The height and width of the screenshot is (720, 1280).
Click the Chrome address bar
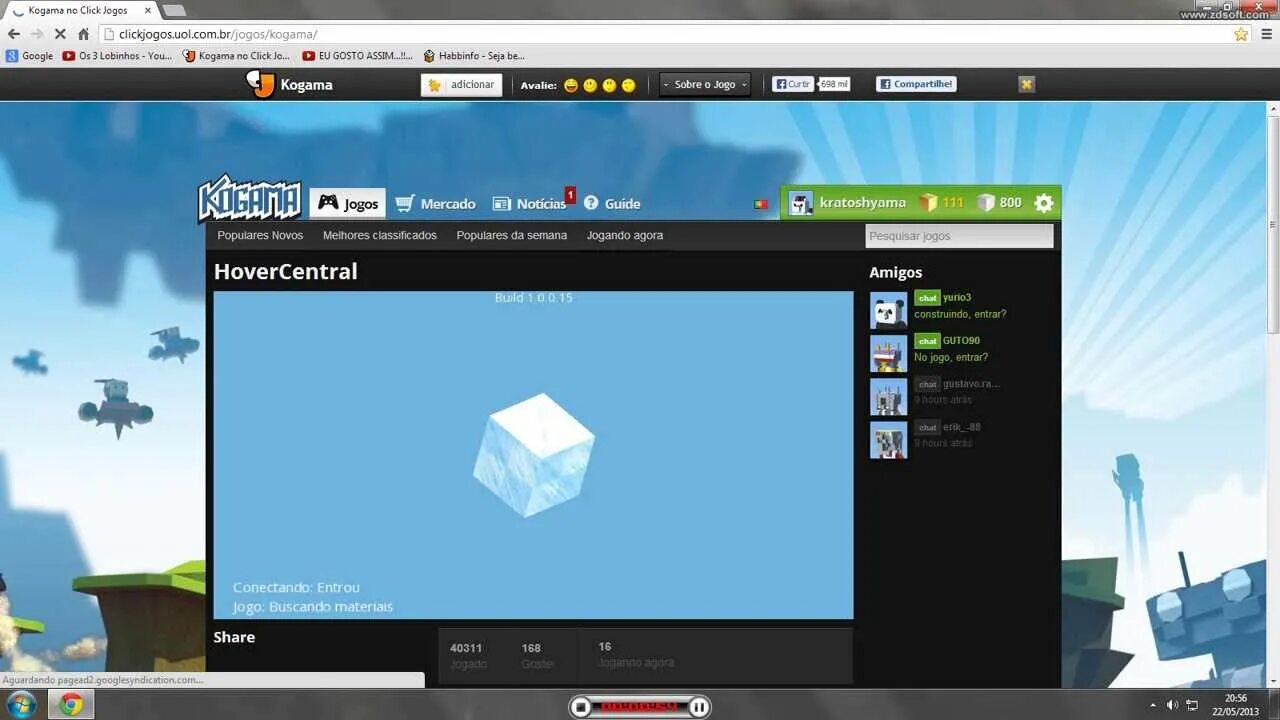coord(665,34)
